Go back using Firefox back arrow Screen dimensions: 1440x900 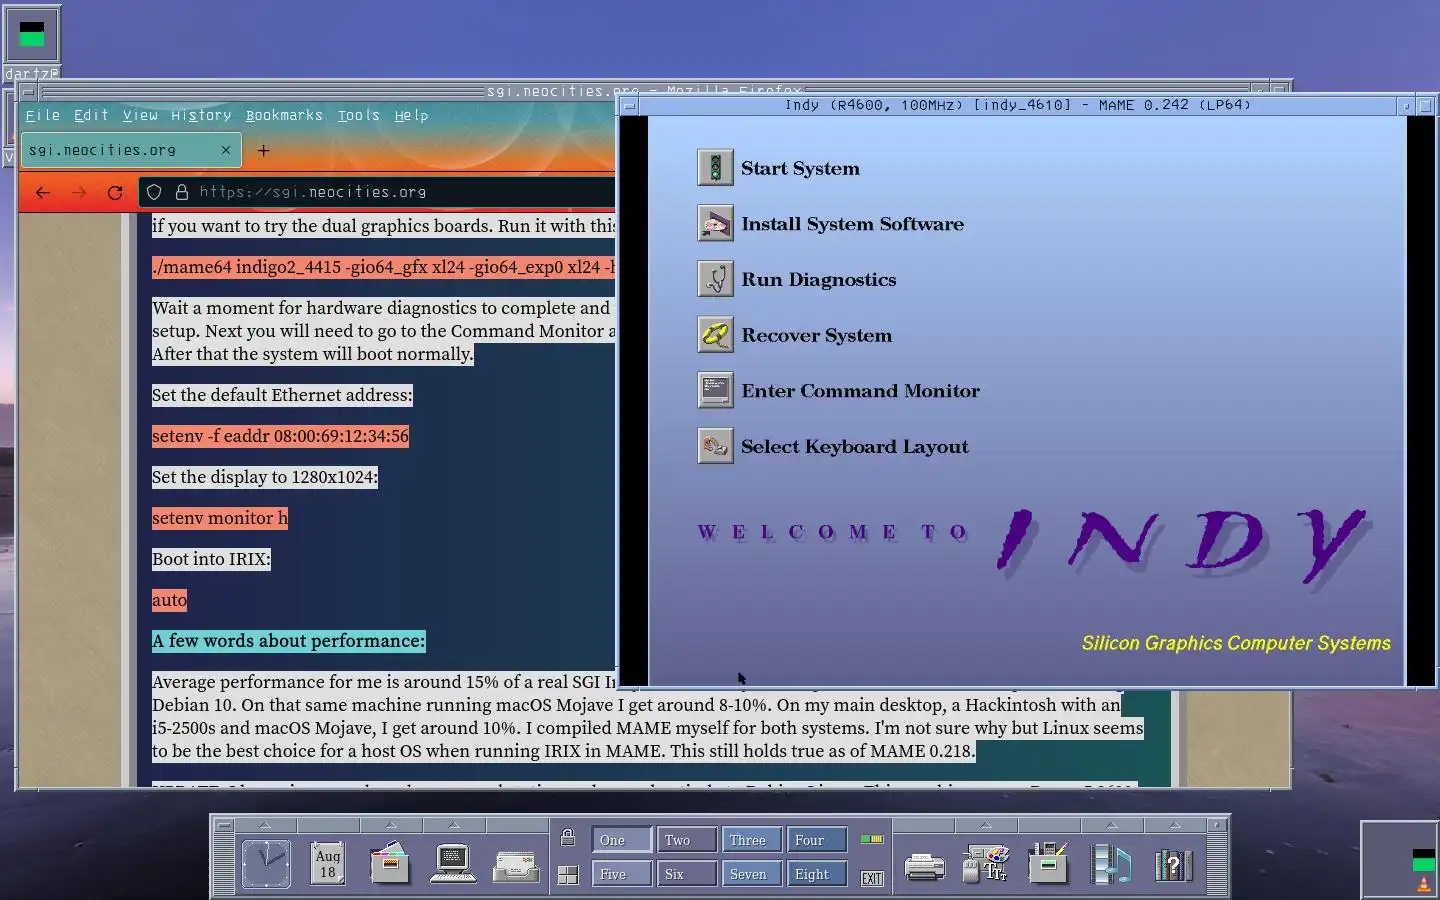42,192
